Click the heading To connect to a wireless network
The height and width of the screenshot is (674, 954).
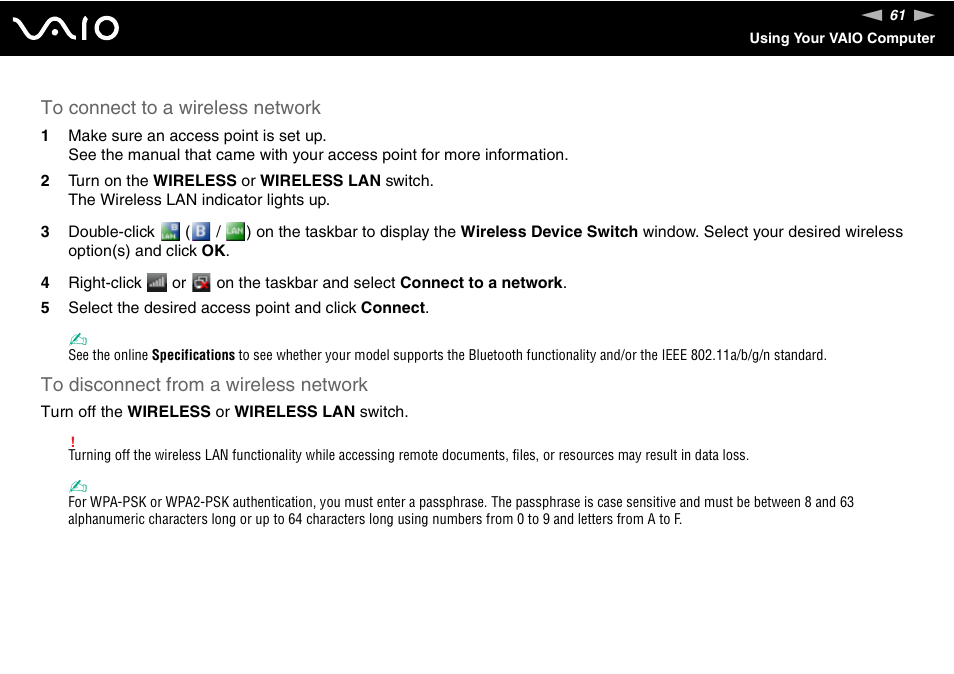(181, 108)
